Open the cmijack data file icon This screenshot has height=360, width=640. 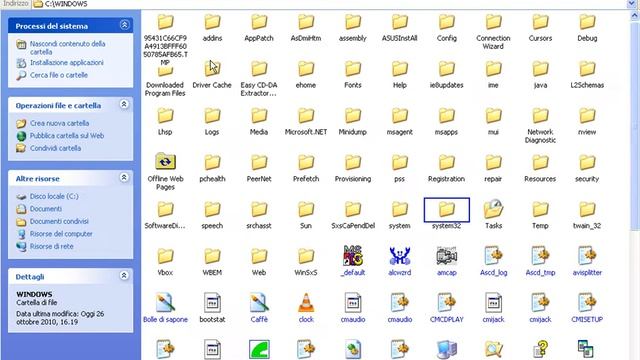tap(493, 303)
